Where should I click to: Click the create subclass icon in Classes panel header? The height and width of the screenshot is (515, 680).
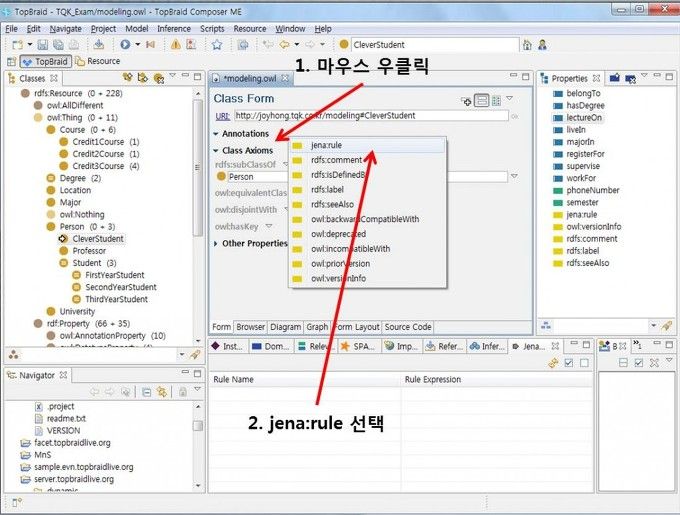128,78
